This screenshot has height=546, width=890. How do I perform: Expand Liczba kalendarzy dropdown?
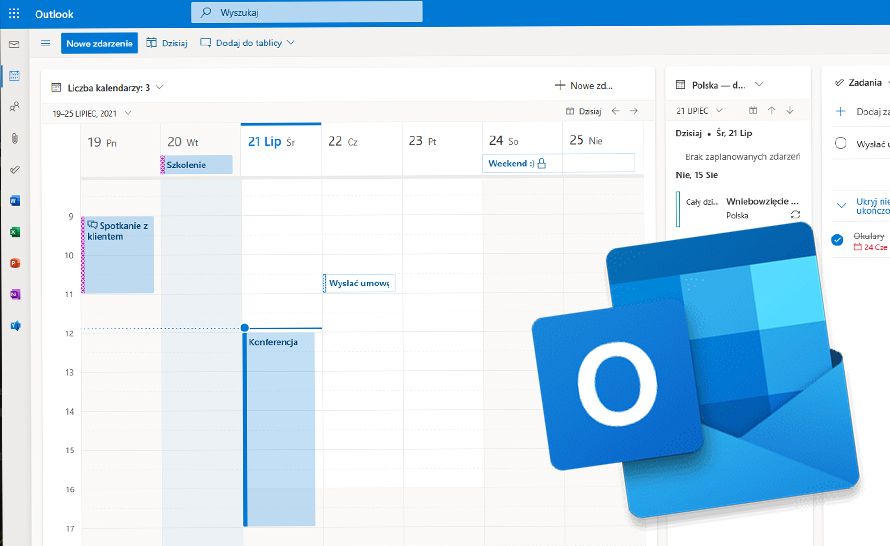click(159, 87)
